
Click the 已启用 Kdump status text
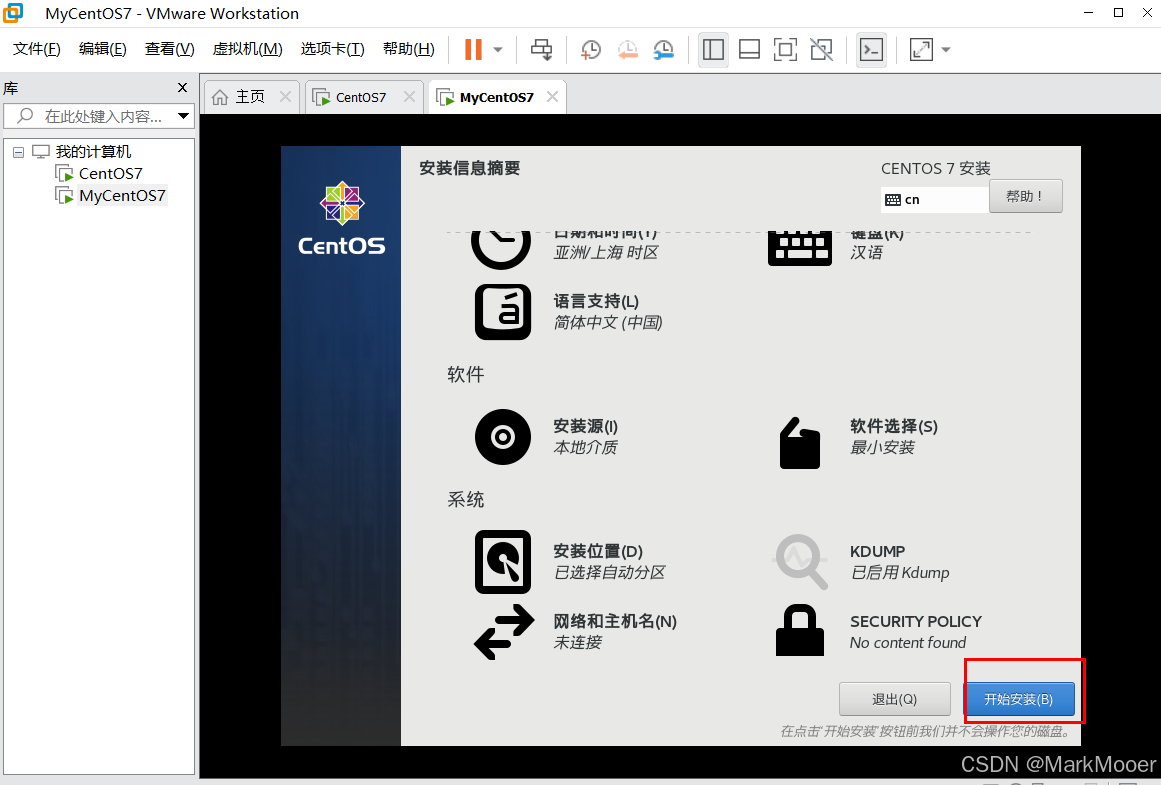pos(900,572)
